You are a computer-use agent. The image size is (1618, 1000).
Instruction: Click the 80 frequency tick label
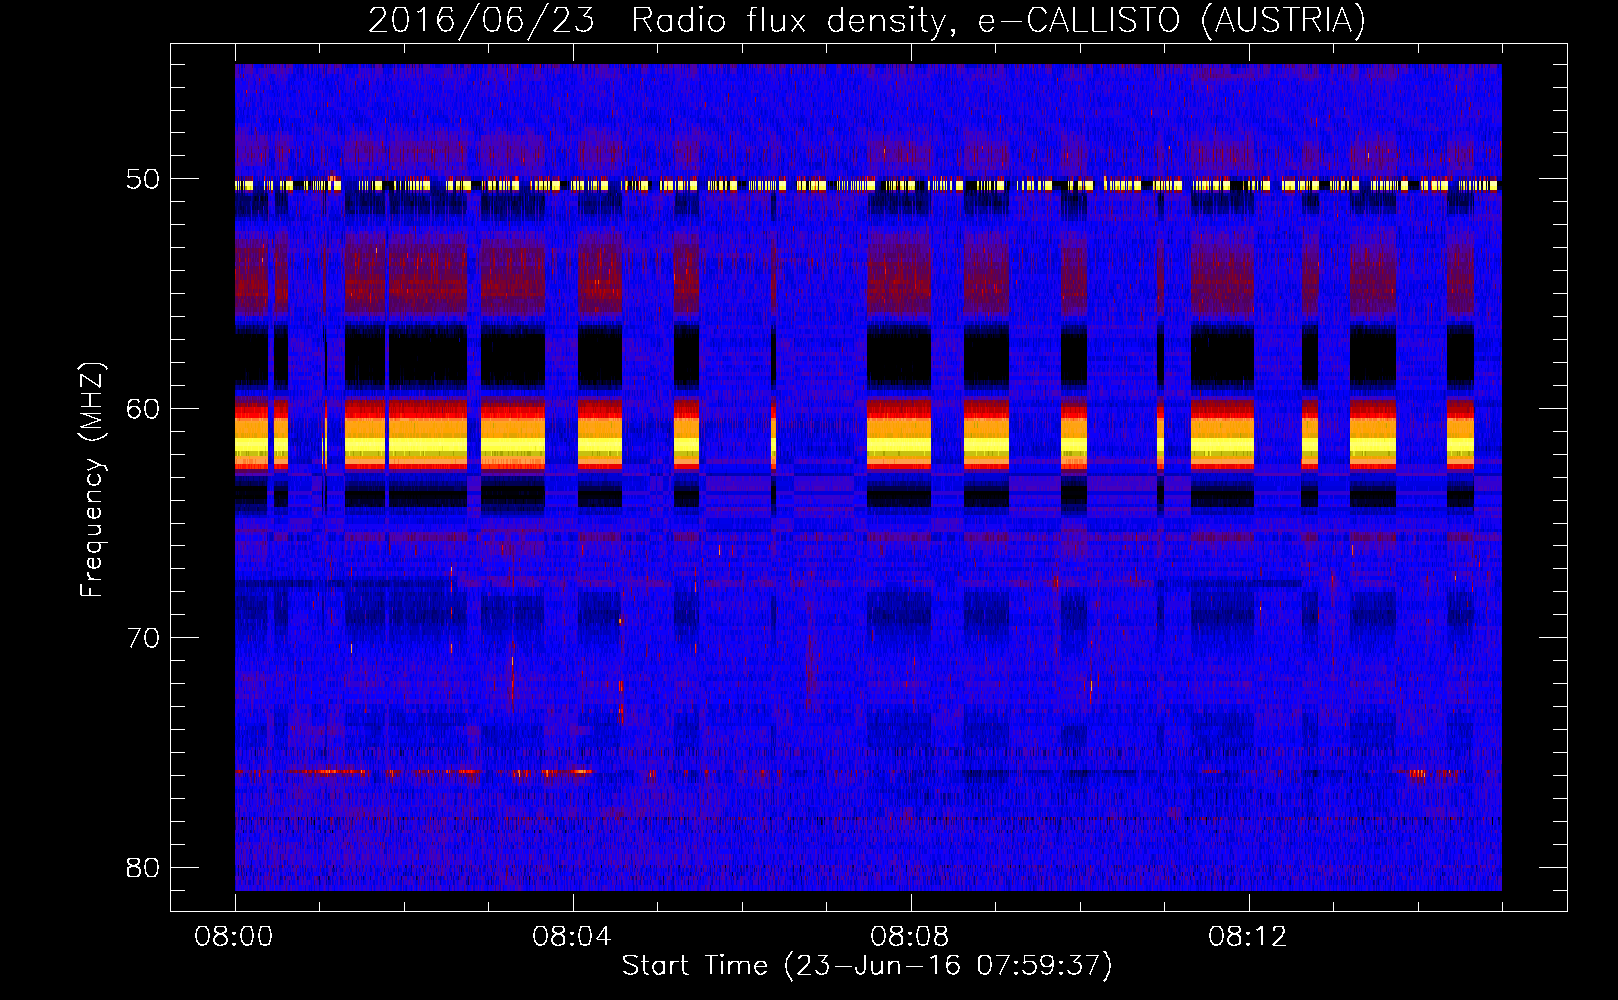(142, 867)
